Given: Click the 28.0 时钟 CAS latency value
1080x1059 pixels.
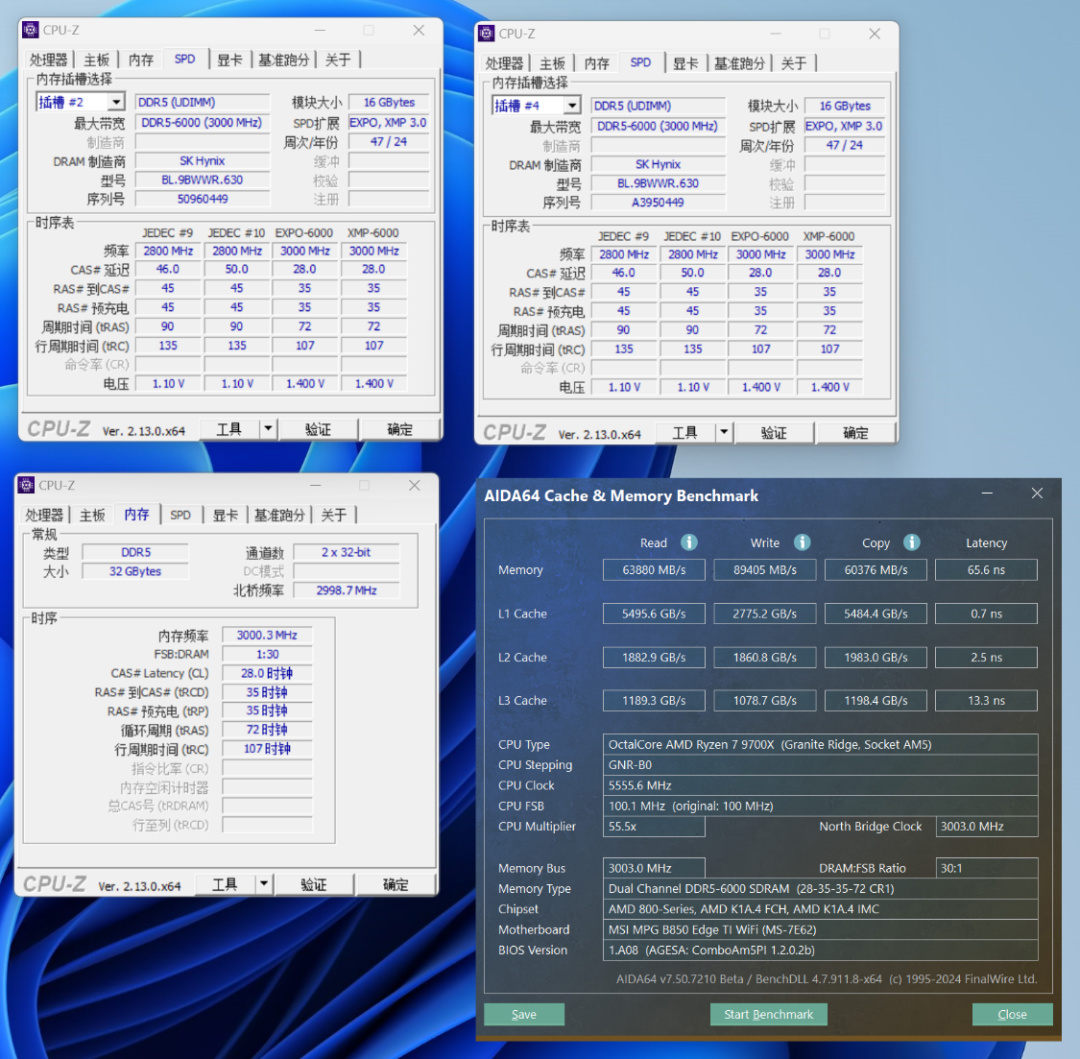Looking at the screenshot, I should coord(267,673).
